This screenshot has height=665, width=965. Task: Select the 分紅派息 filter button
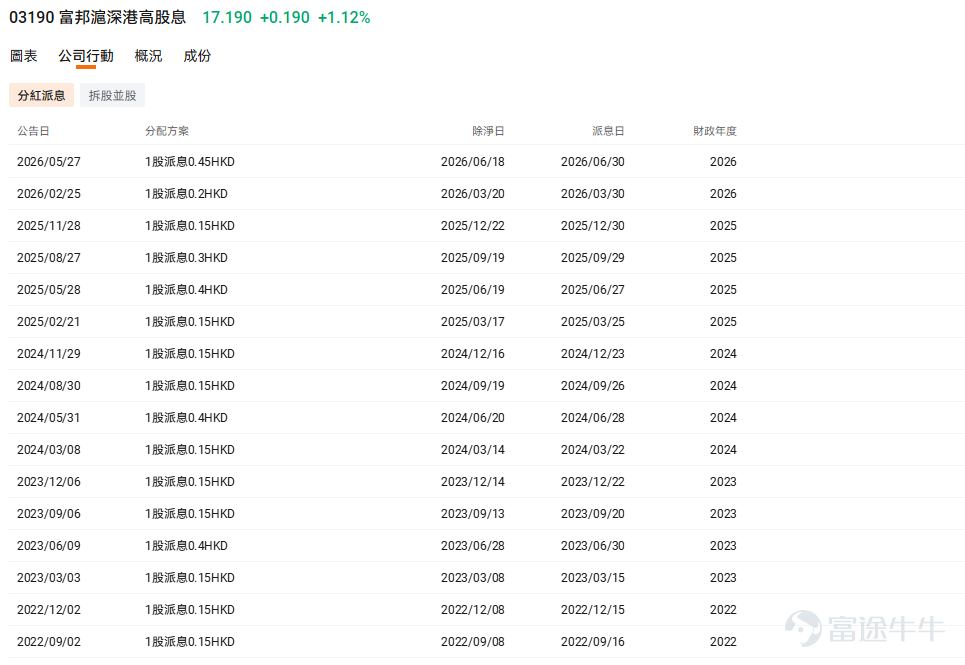tap(41, 95)
